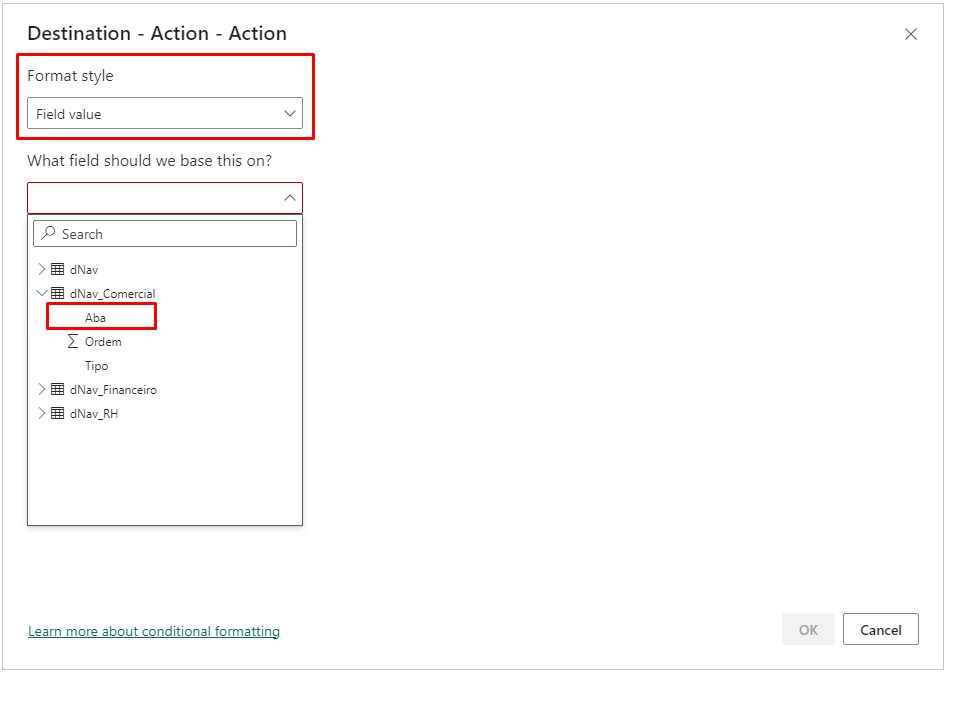Click the dNav_Comercial table icon
Viewport: 958px width, 713px height.
(58, 293)
